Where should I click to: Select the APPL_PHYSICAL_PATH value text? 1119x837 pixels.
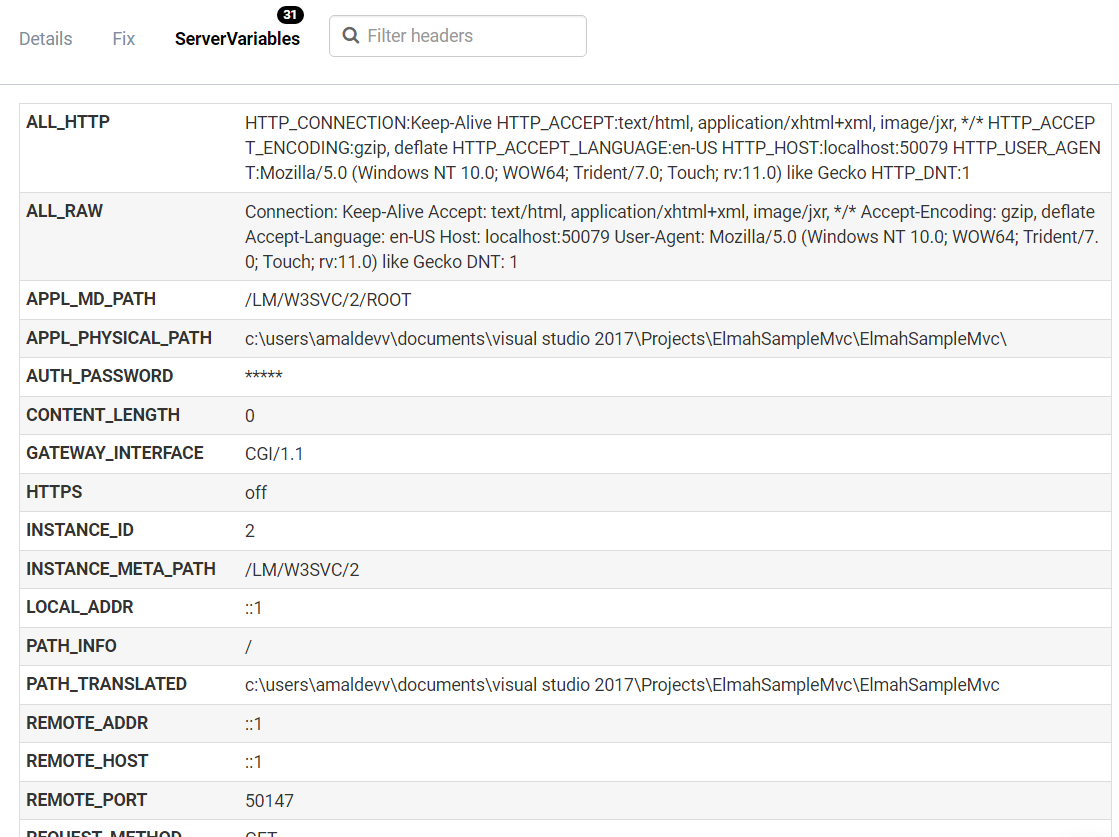(625, 339)
